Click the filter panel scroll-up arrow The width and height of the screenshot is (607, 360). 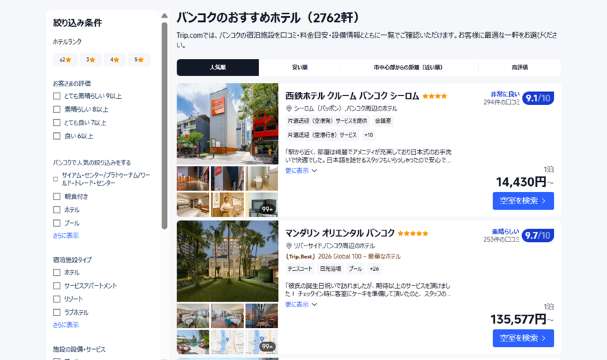point(165,16)
